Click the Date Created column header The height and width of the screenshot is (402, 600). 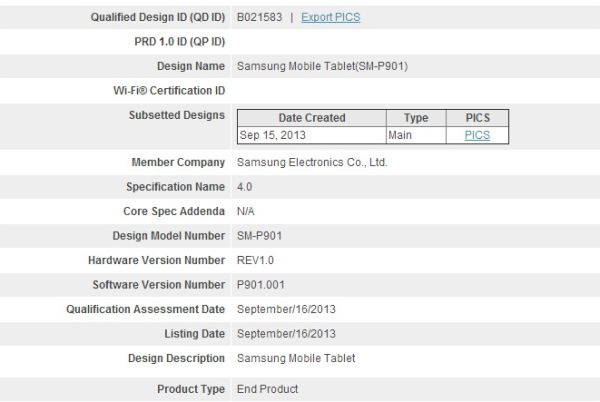point(311,117)
